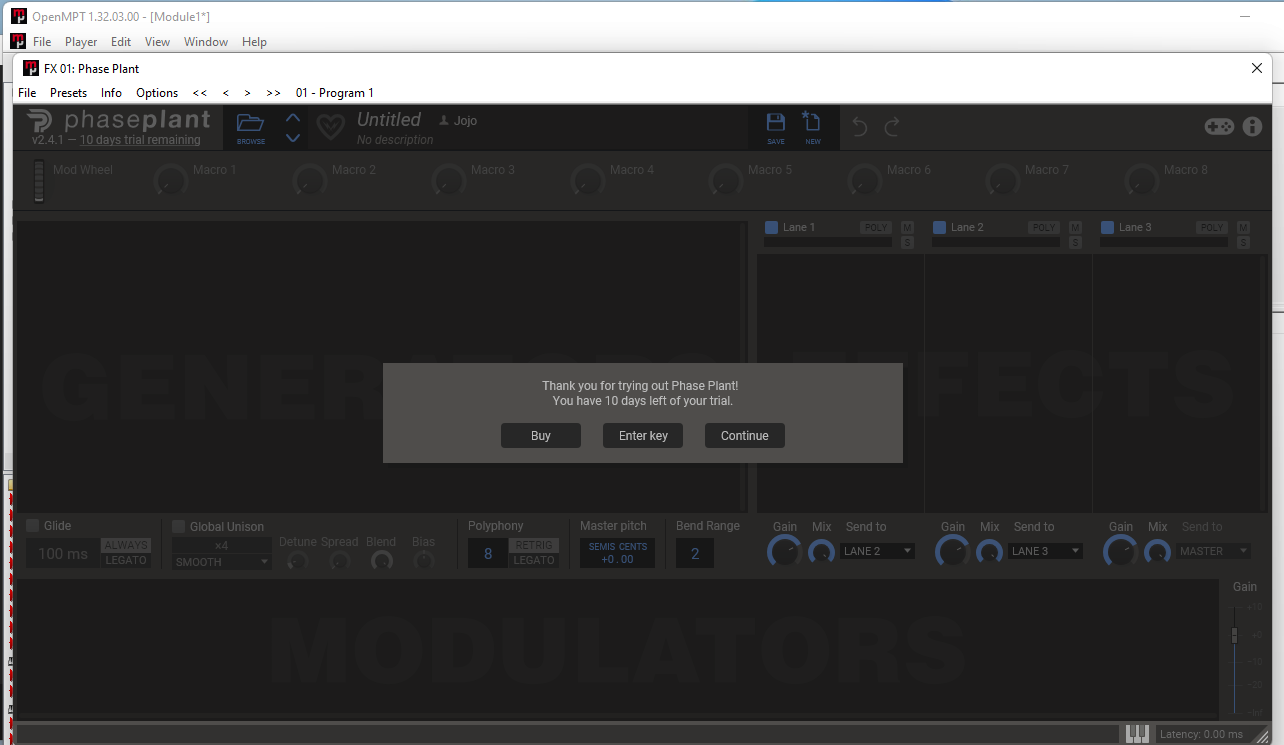Click the gamepad icon in header
The height and width of the screenshot is (745, 1284).
1218,126
